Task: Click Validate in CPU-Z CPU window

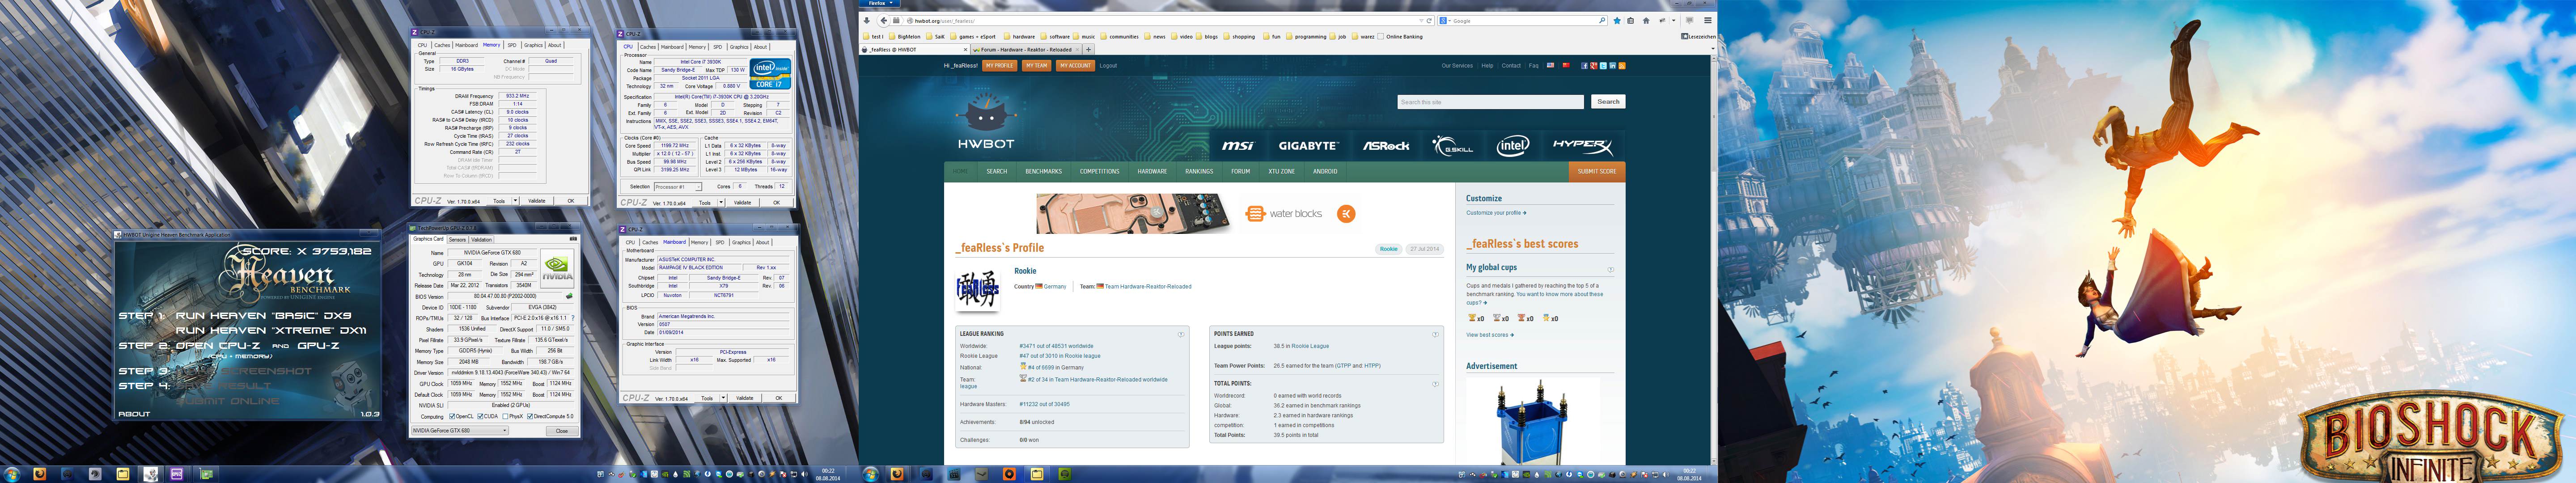Action: coord(742,202)
